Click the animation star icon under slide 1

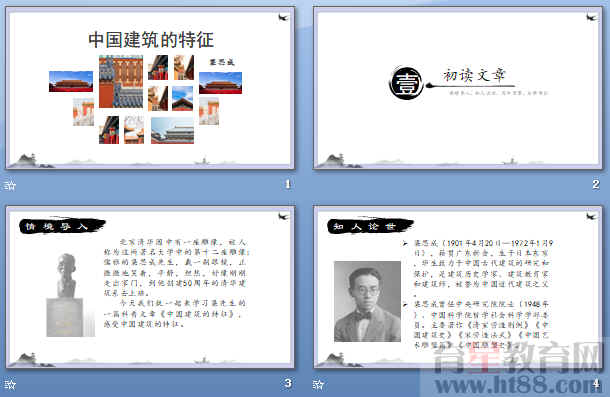(x=10, y=186)
